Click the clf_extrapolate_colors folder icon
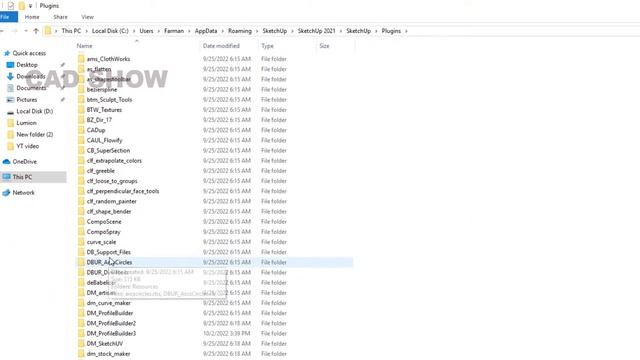Image resolution: width=640 pixels, height=360 pixels. click(81, 161)
